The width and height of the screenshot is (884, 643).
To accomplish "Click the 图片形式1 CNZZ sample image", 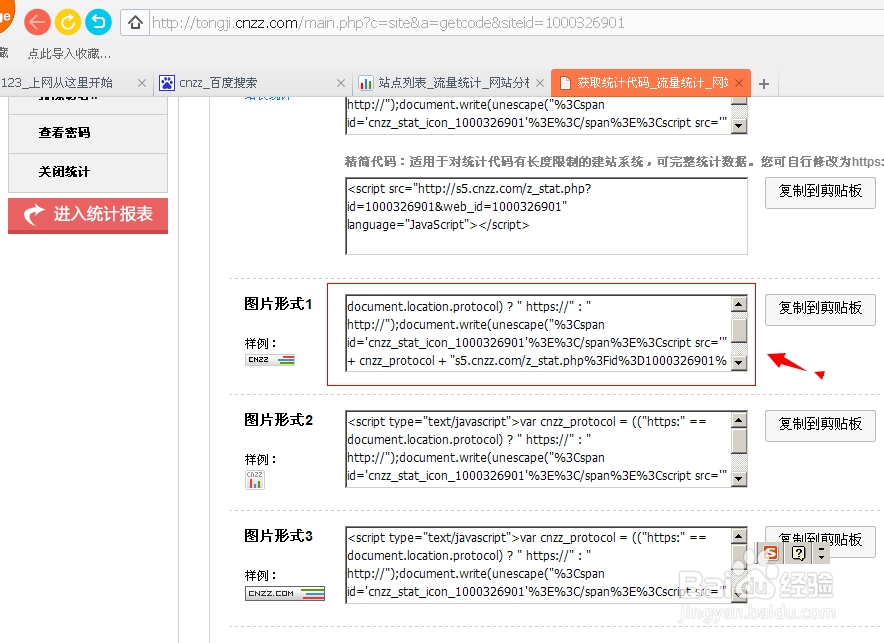I will tap(270, 360).
